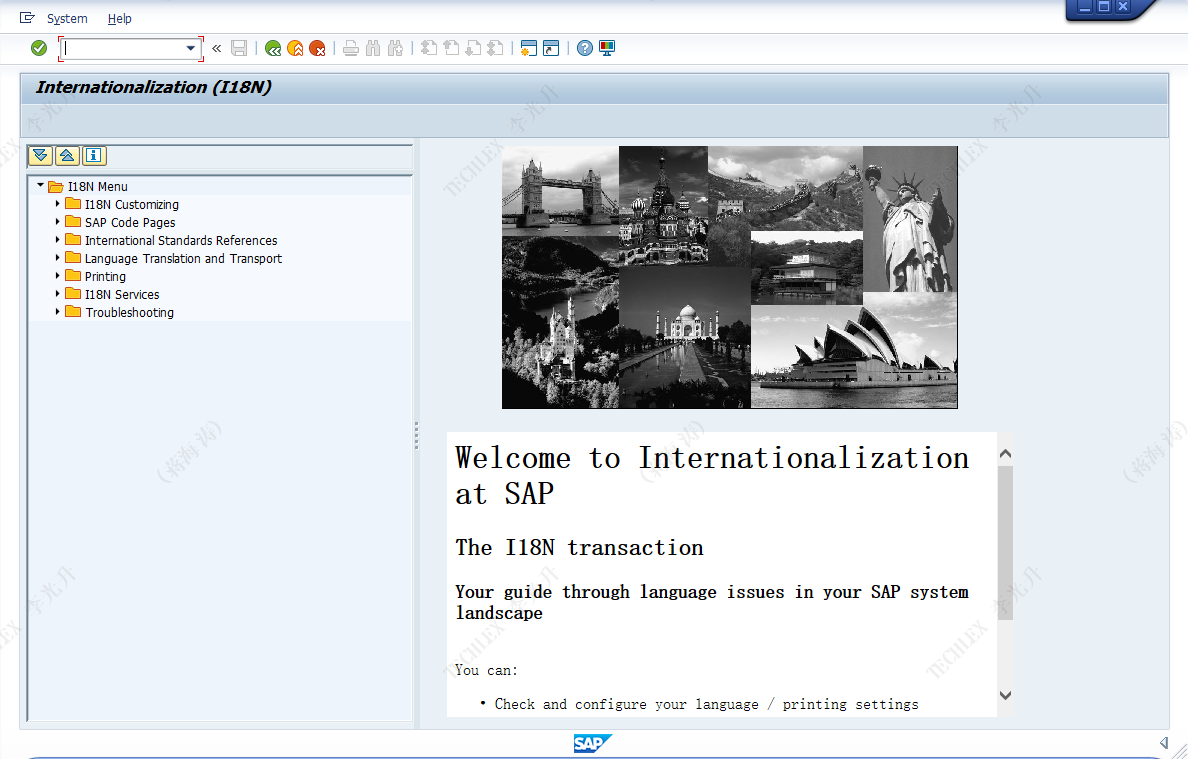Click the welcome text scroll down arrow
1188x759 pixels.
[x=1005, y=695]
